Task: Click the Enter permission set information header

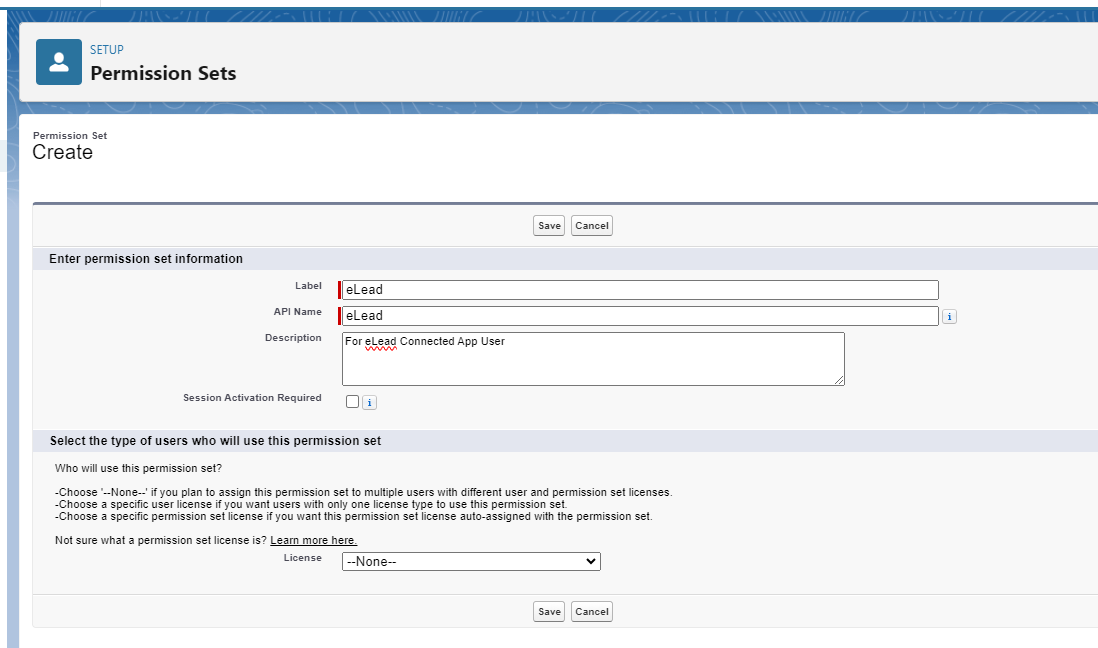Action: point(145,258)
